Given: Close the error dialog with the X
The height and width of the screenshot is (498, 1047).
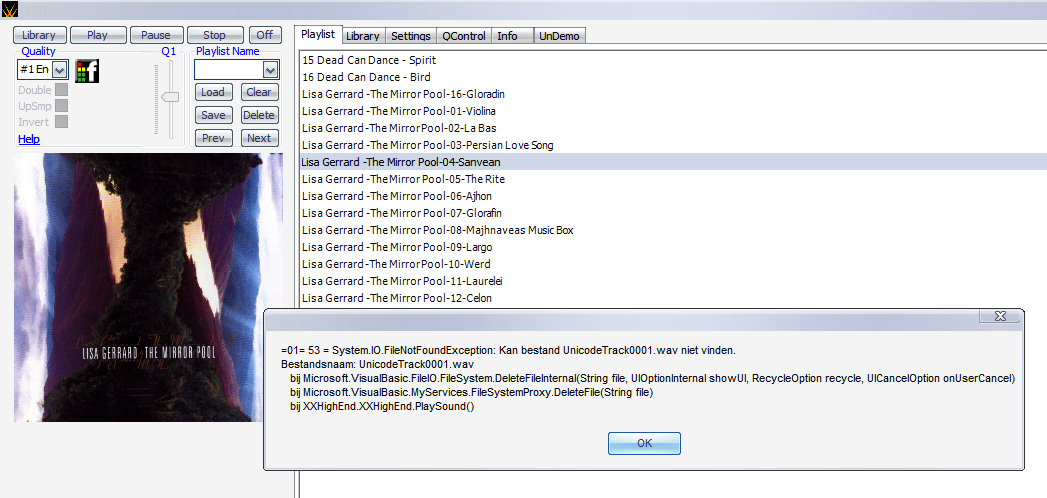Looking at the screenshot, I should tap(1000, 316).
